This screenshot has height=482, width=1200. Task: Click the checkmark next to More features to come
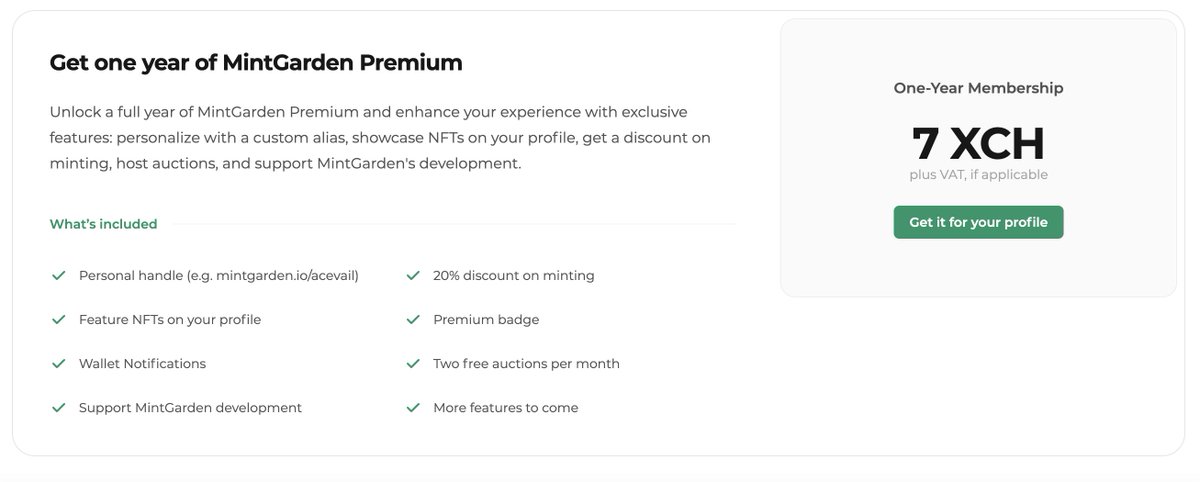(413, 407)
